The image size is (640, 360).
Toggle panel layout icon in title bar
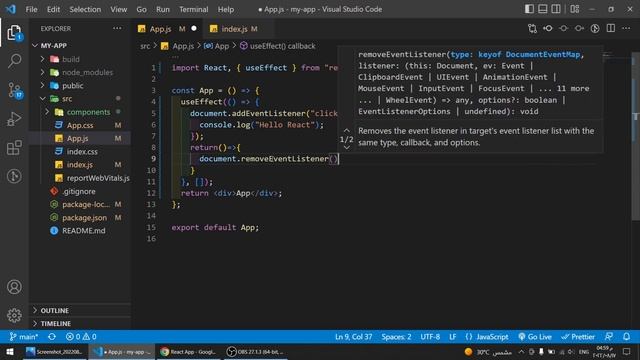point(542,9)
